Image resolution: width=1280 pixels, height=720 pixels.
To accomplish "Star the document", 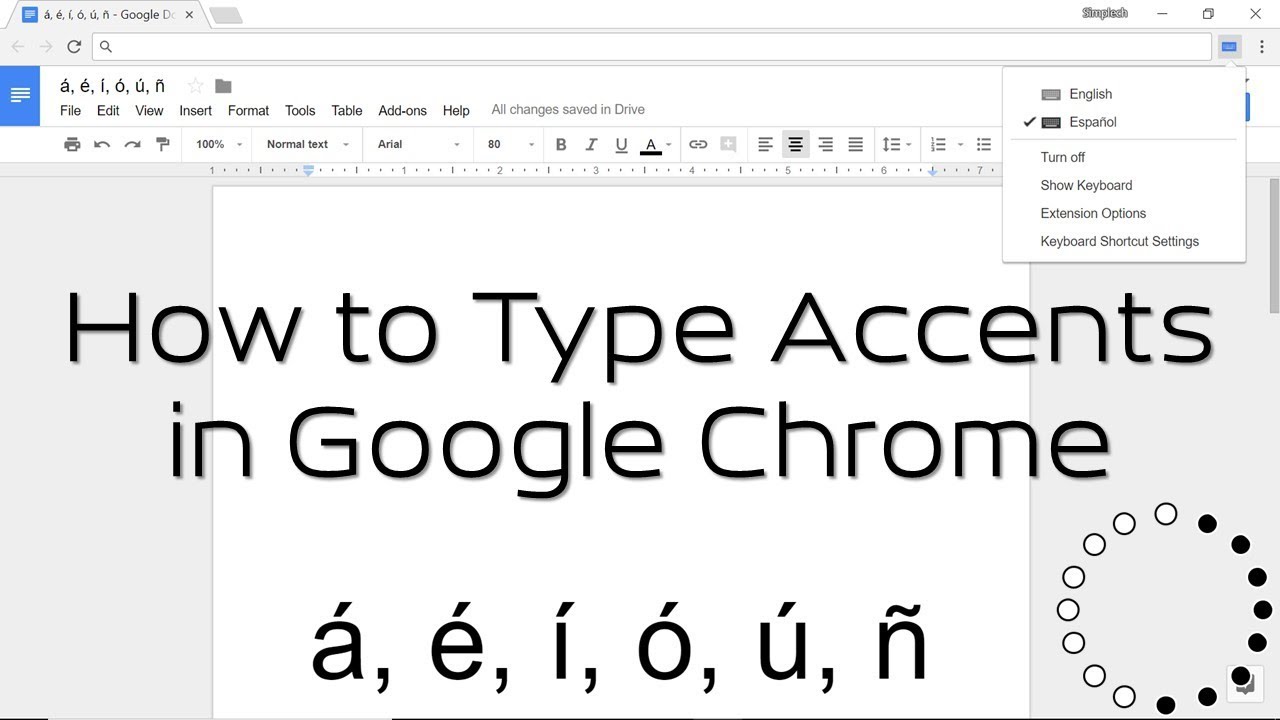I will (196, 86).
